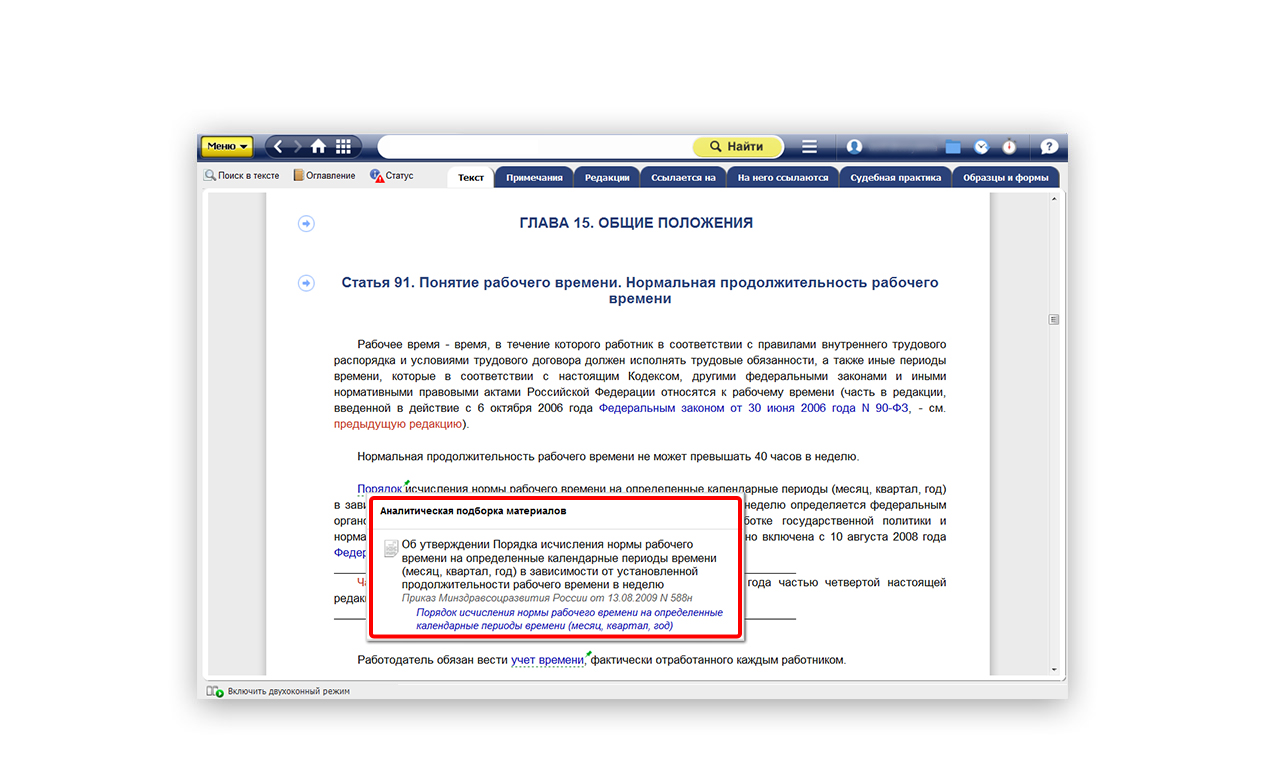
Task: Click the Порядок link in the text
Action: (x=380, y=489)
